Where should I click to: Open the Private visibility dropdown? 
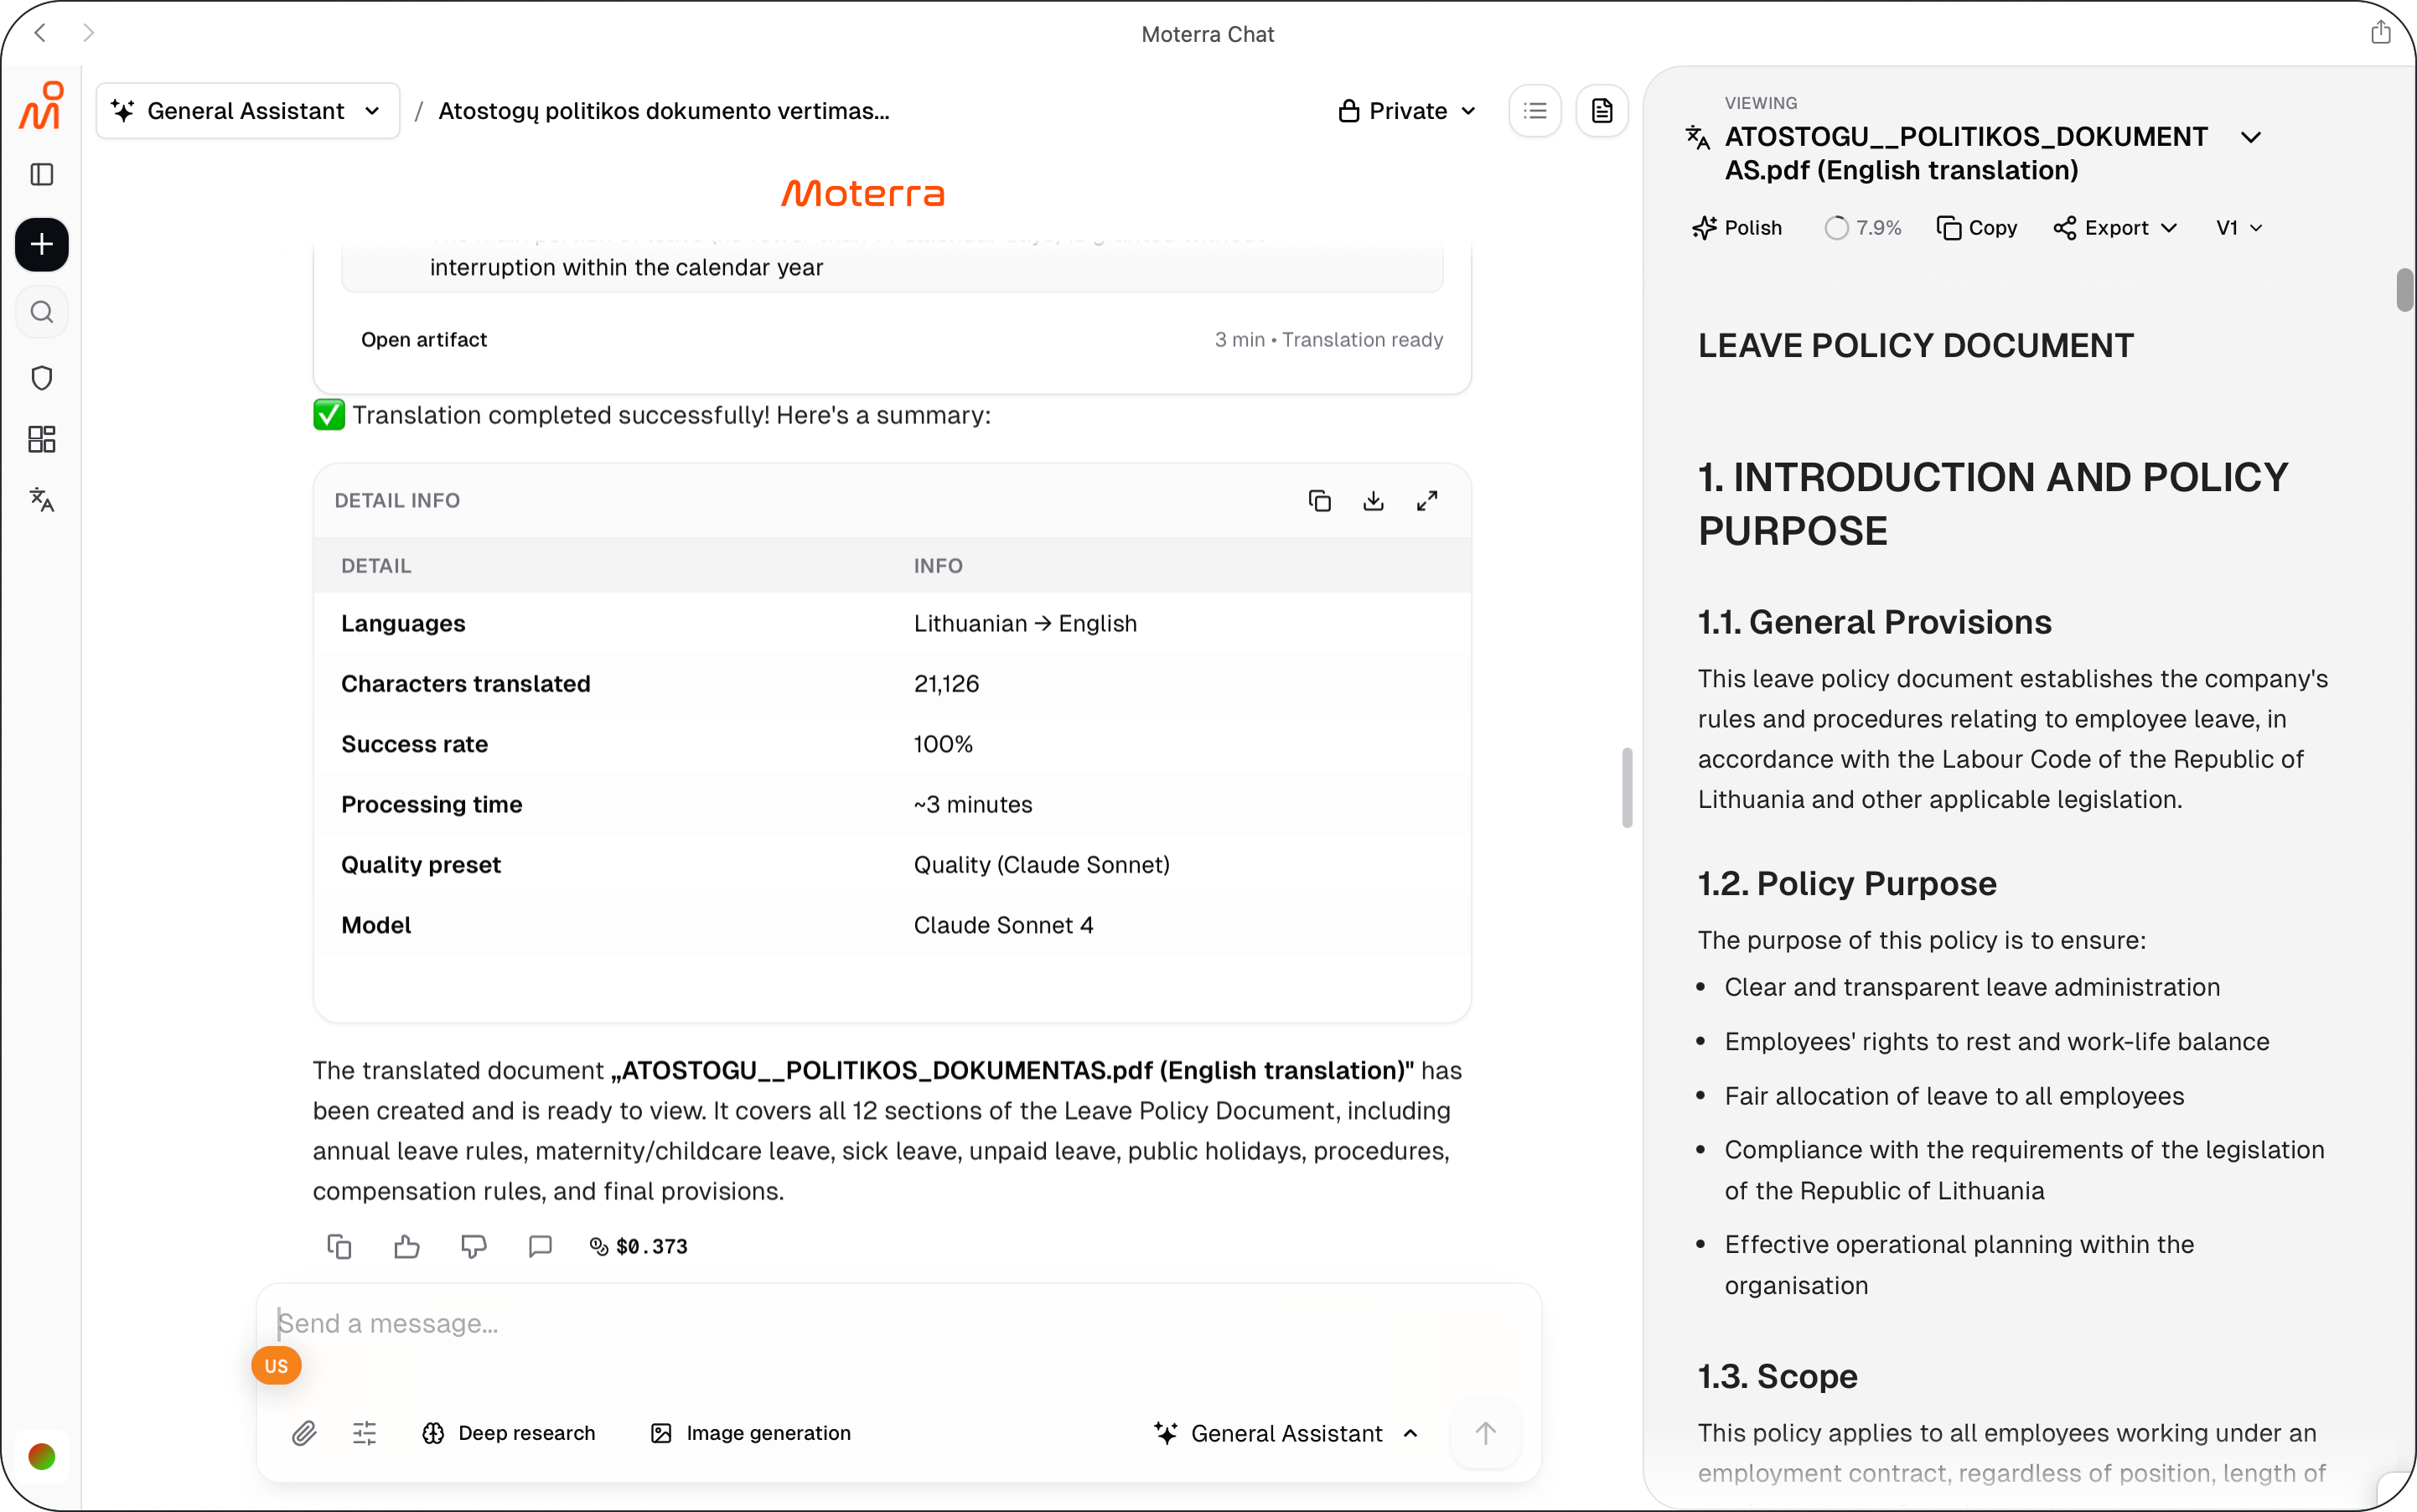click(1408, 110)
